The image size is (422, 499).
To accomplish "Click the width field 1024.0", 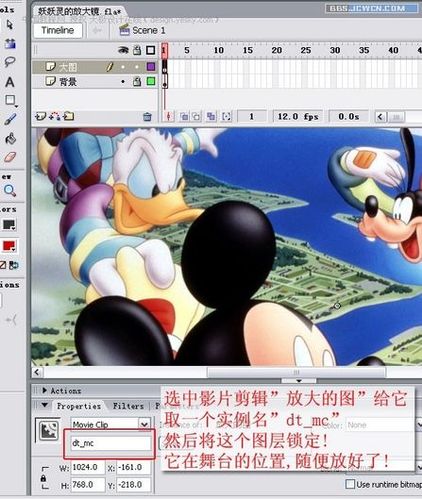I will tap(87, 467).
